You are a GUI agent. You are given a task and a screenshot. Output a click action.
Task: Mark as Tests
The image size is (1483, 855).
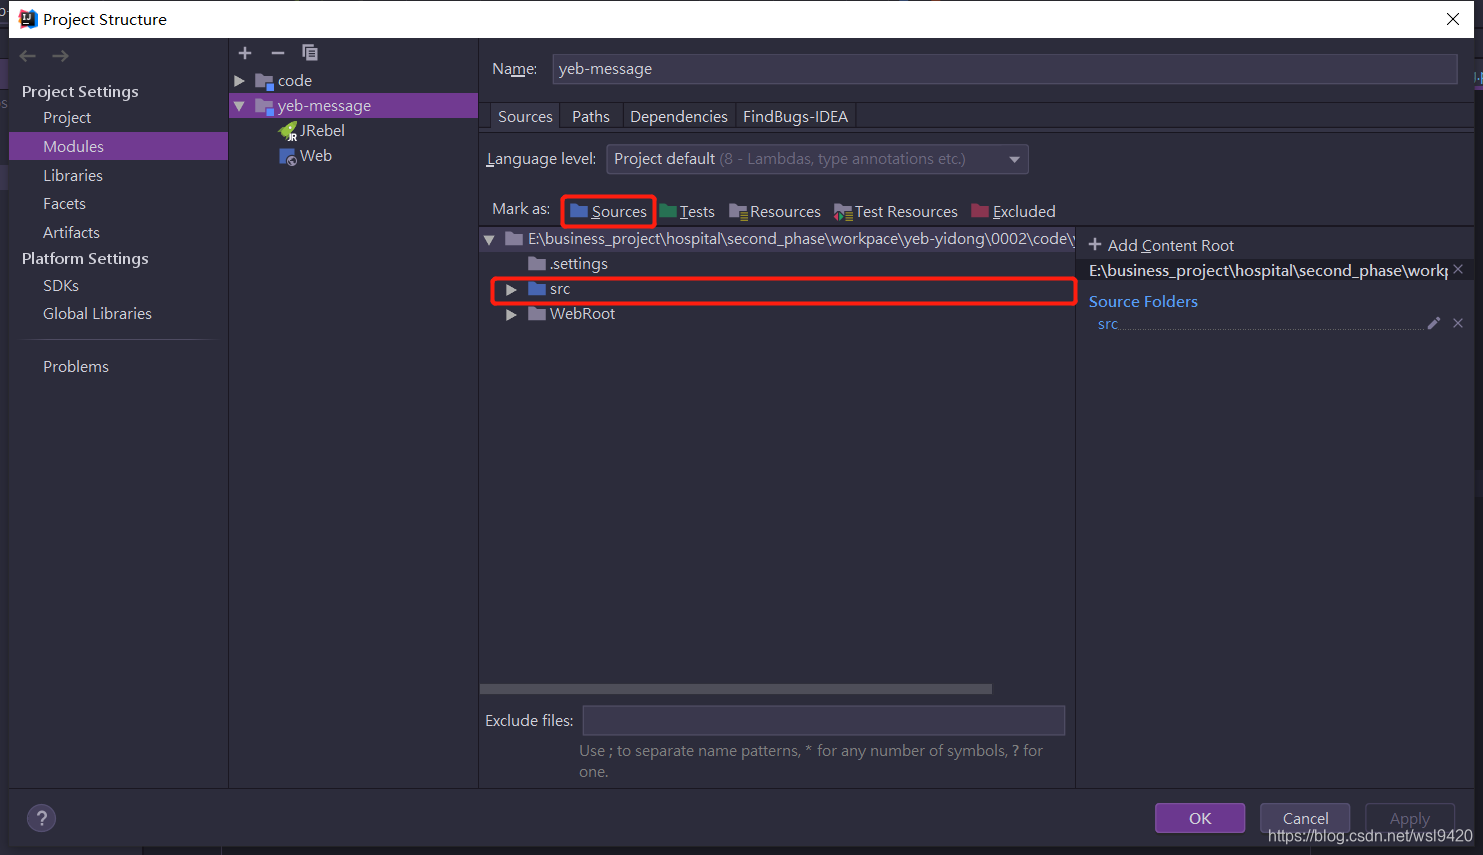(687, 211)
